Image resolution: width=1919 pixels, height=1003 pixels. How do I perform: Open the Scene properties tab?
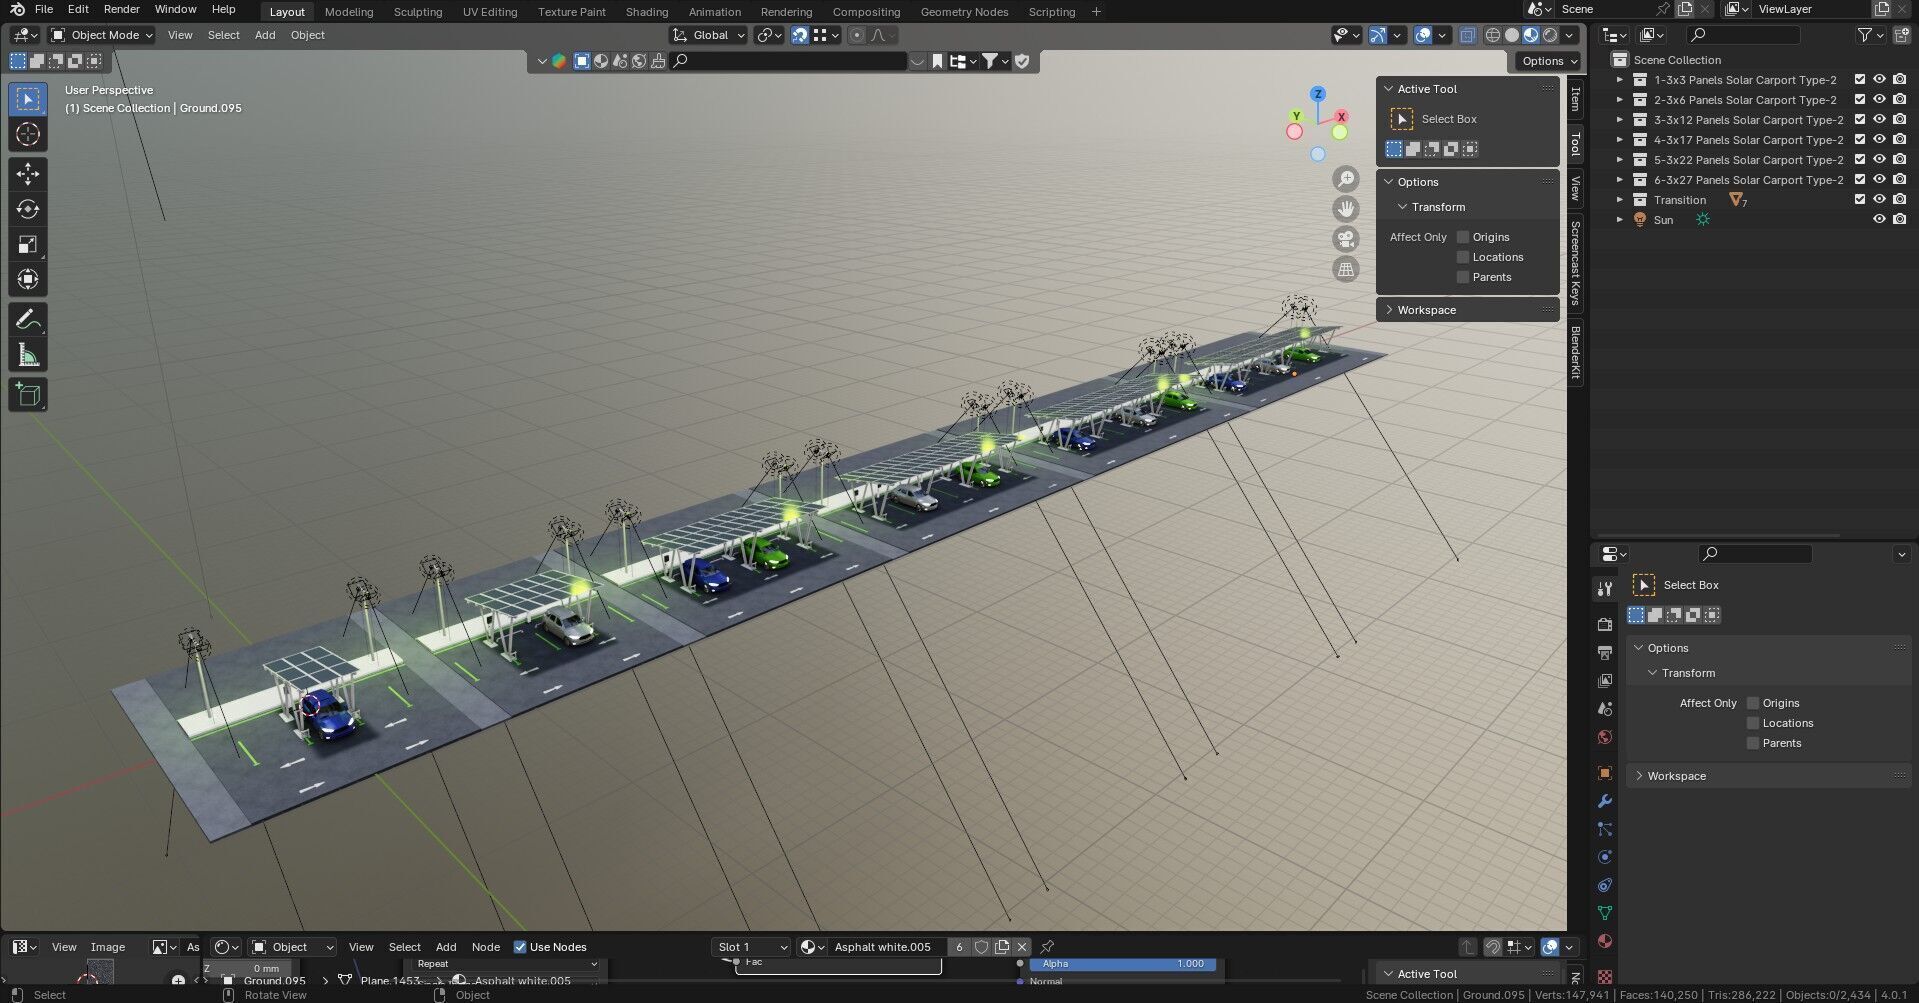click(x=1605, y=708)
